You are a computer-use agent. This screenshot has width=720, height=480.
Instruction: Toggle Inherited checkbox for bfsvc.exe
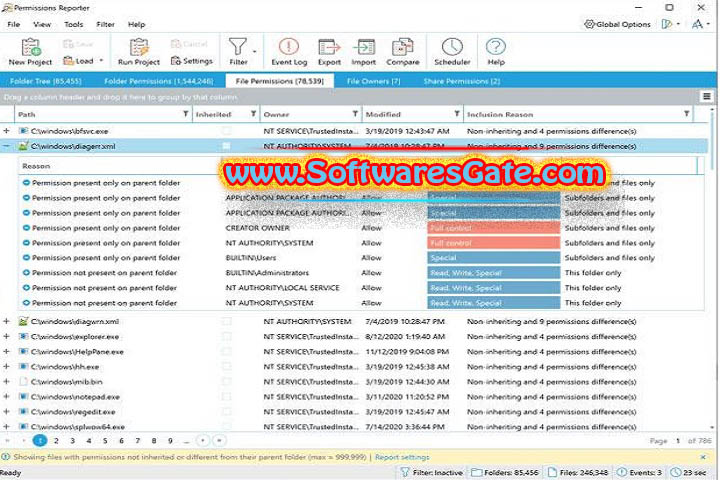(x=226, y=131)
